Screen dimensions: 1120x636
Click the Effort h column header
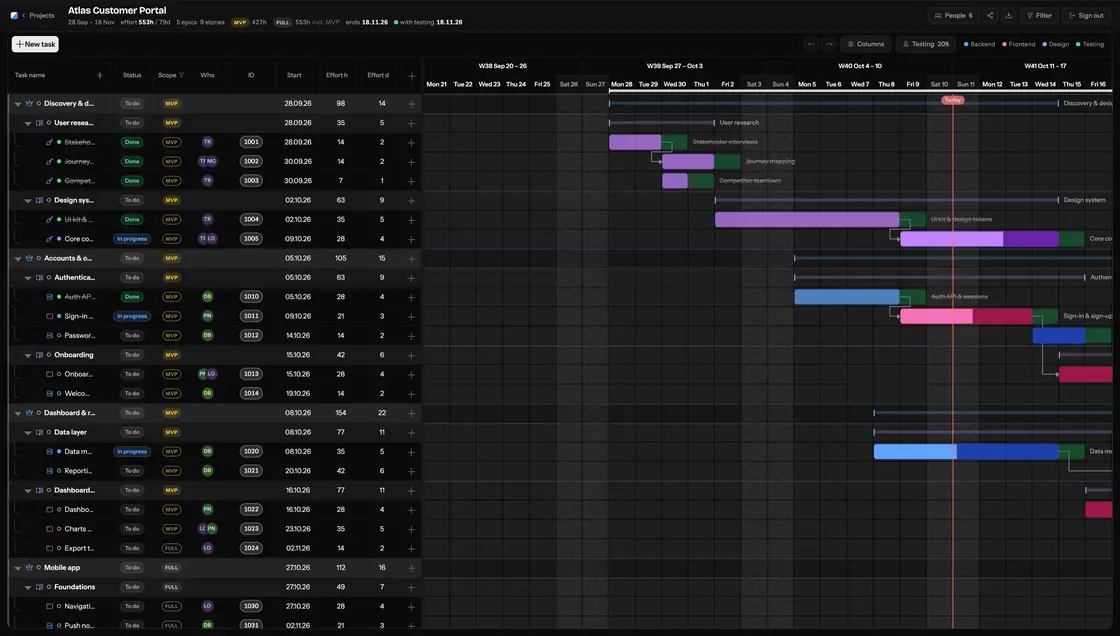pos(337,75)
